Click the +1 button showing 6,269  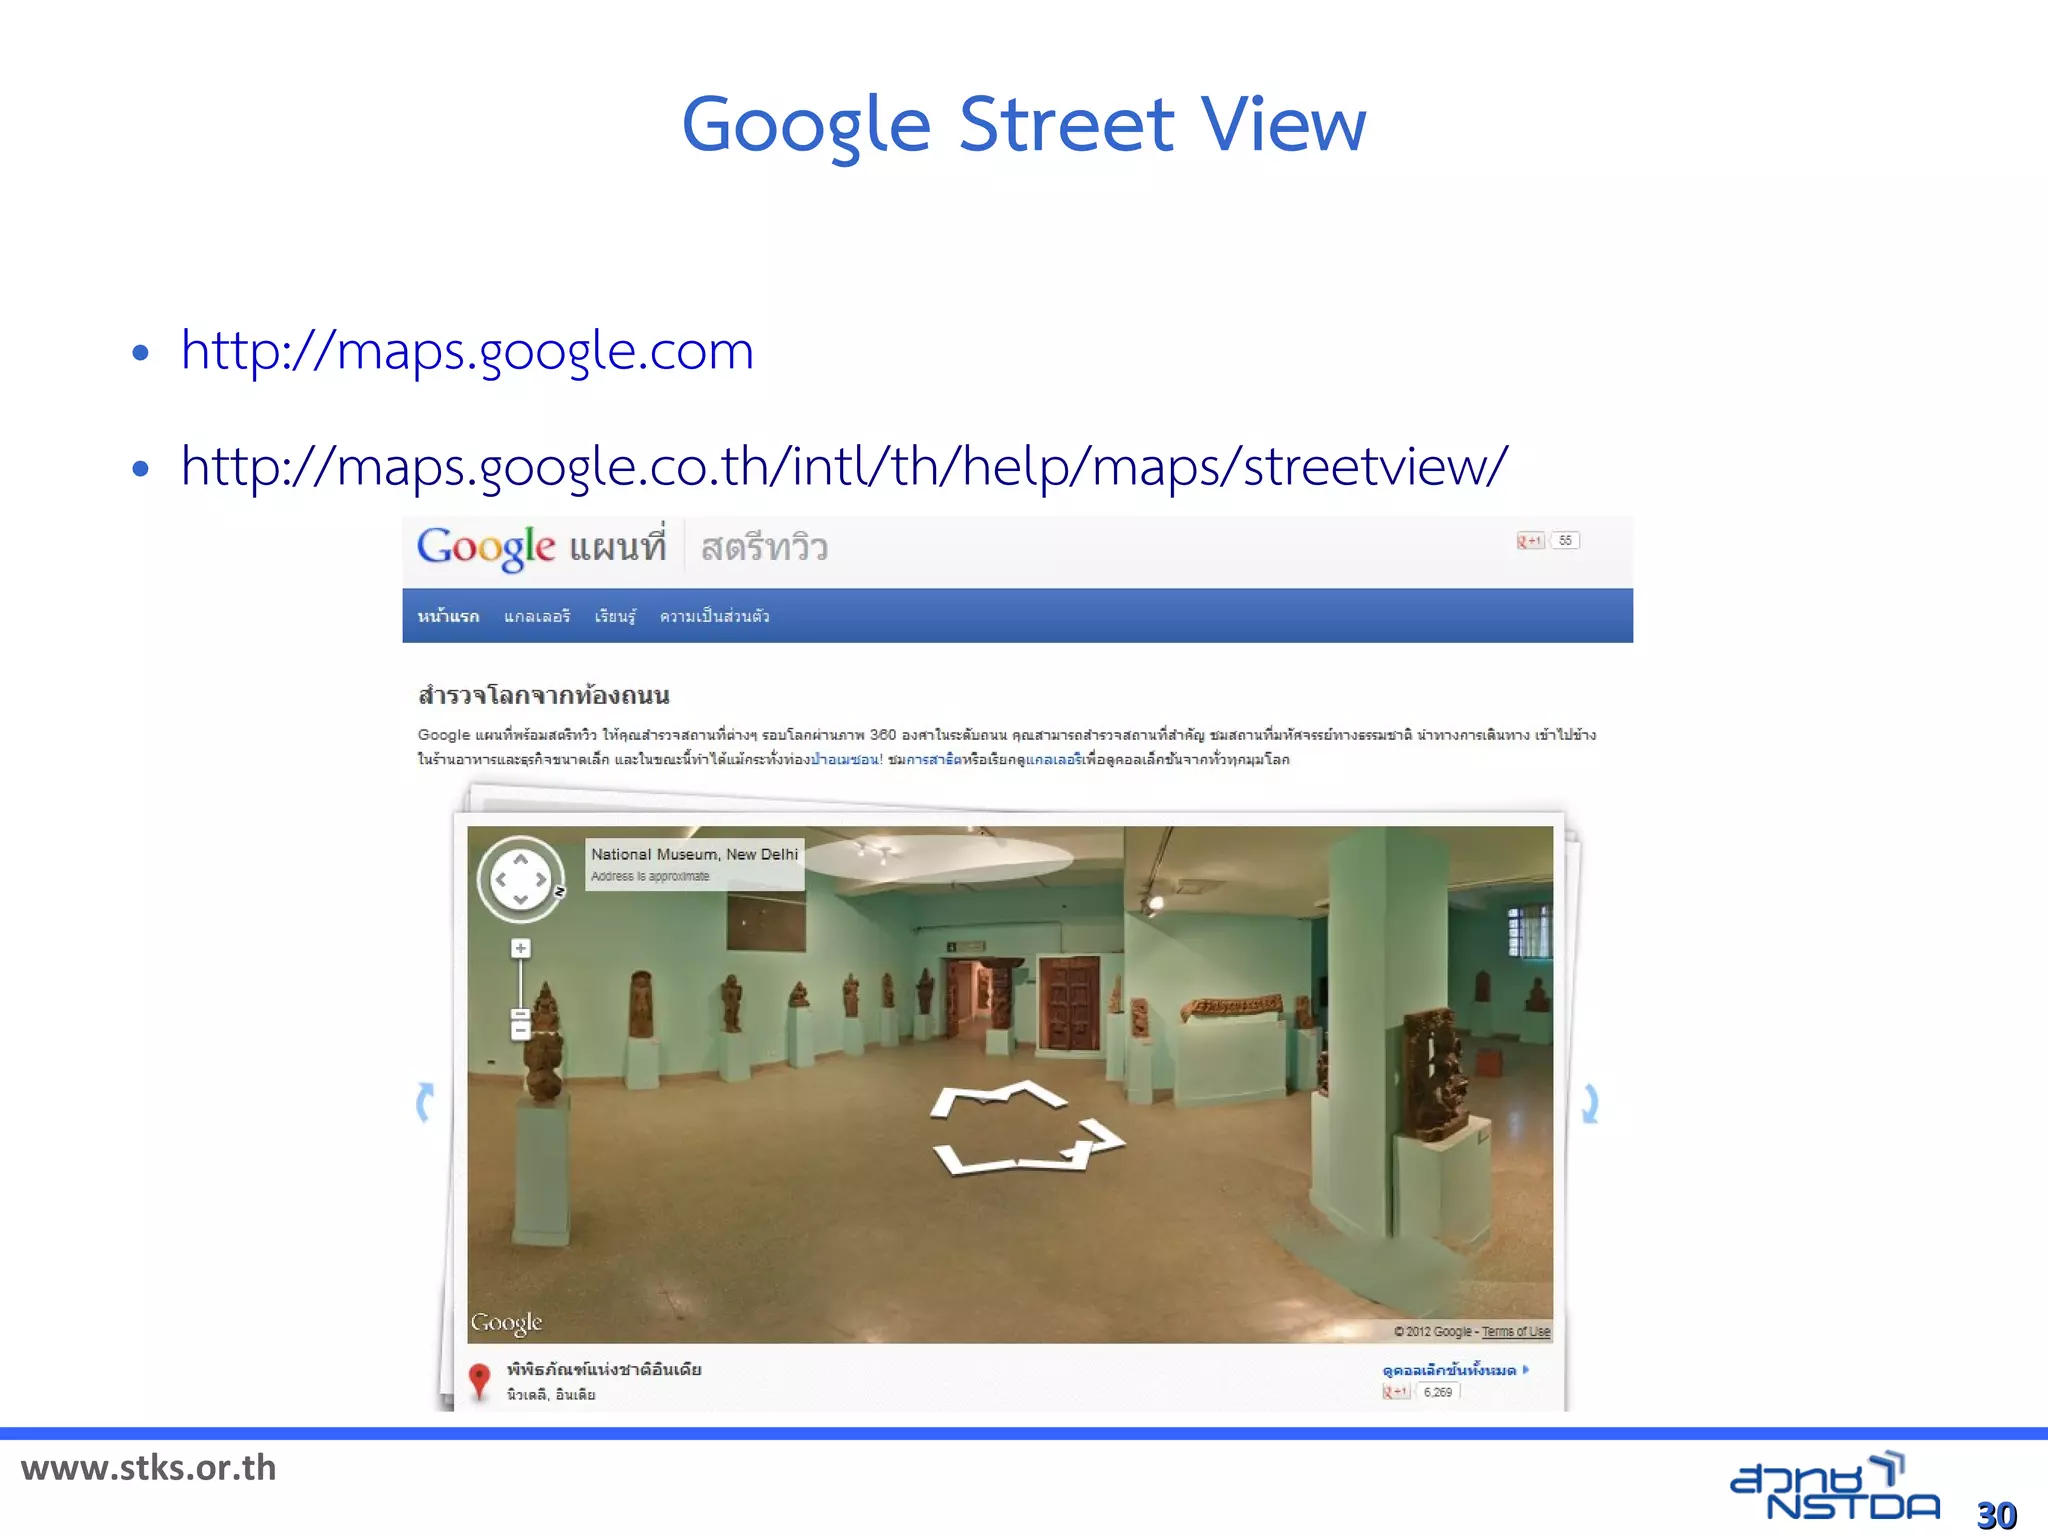pos(1396,1392)
